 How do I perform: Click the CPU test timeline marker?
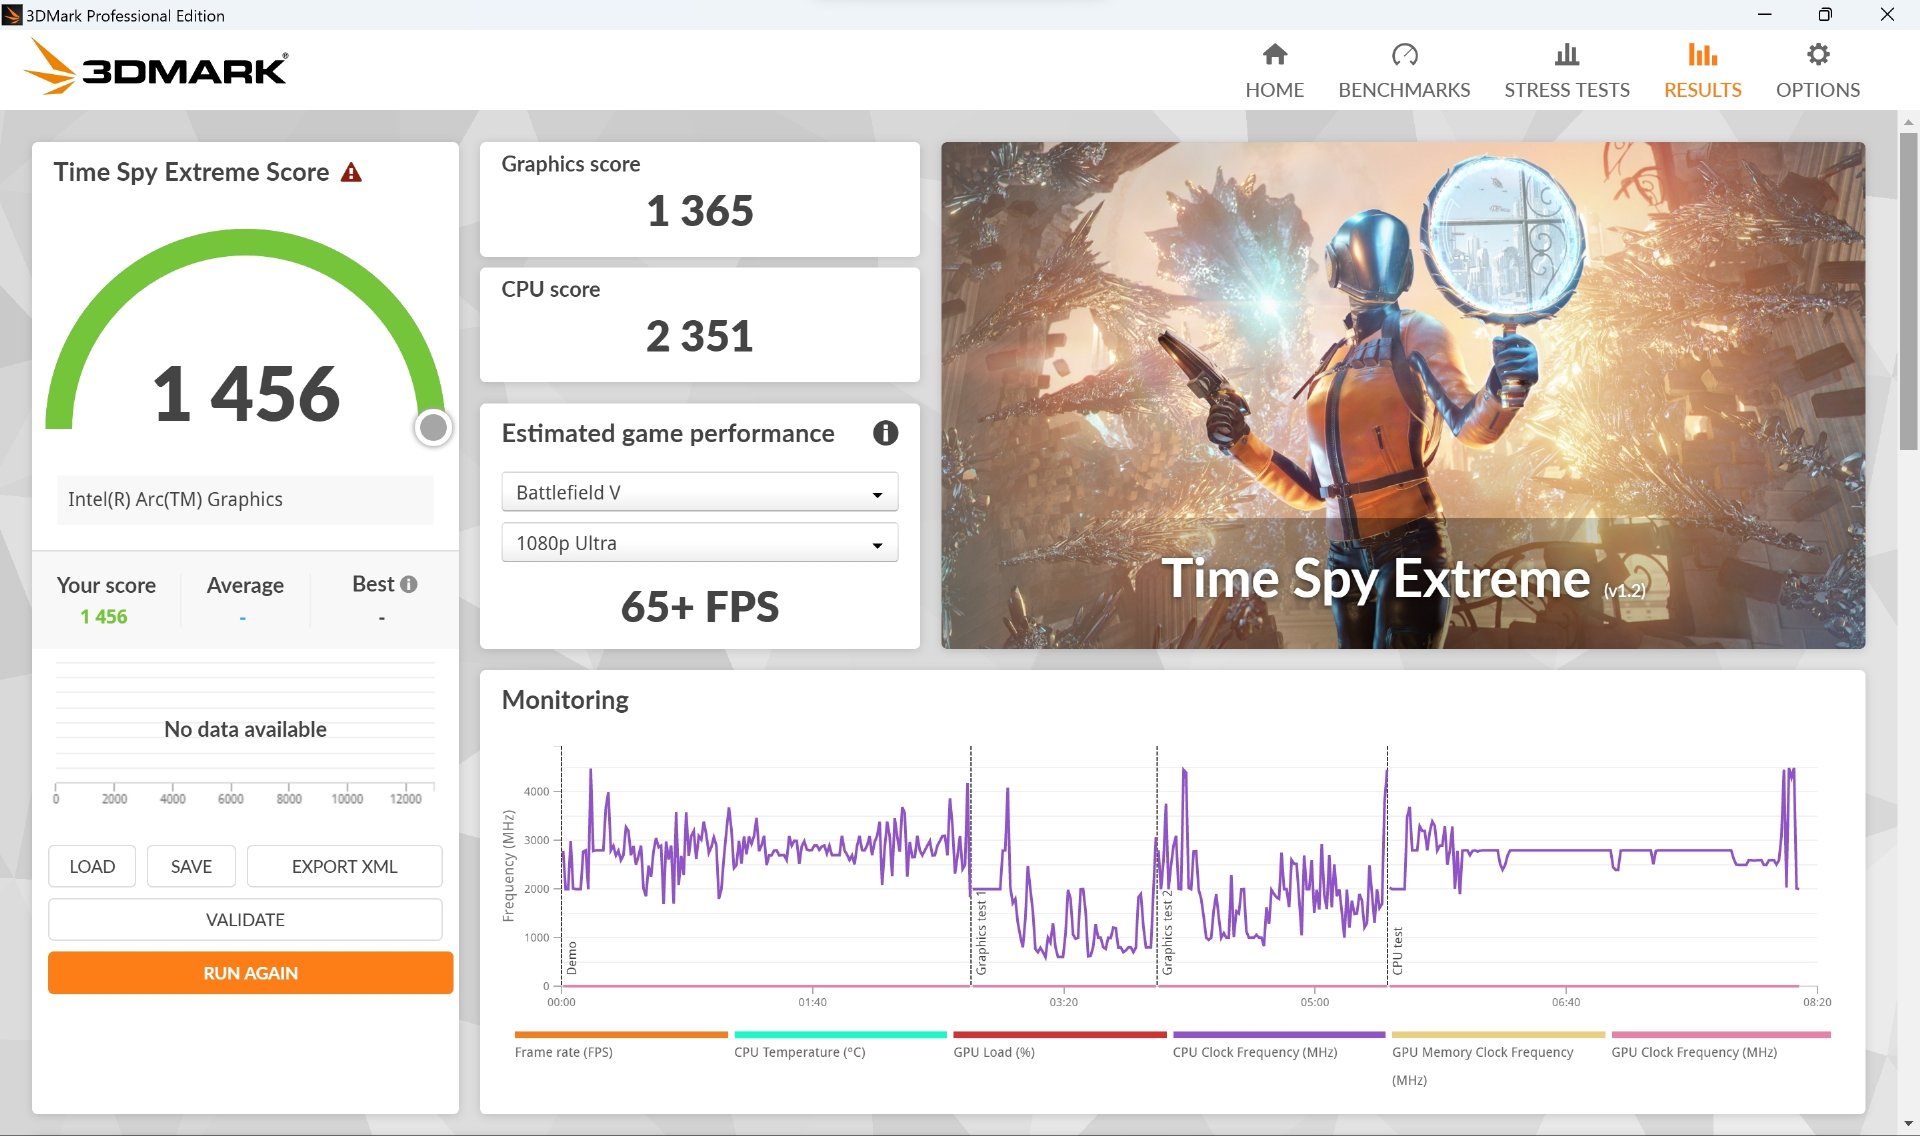pos(1397,951)
